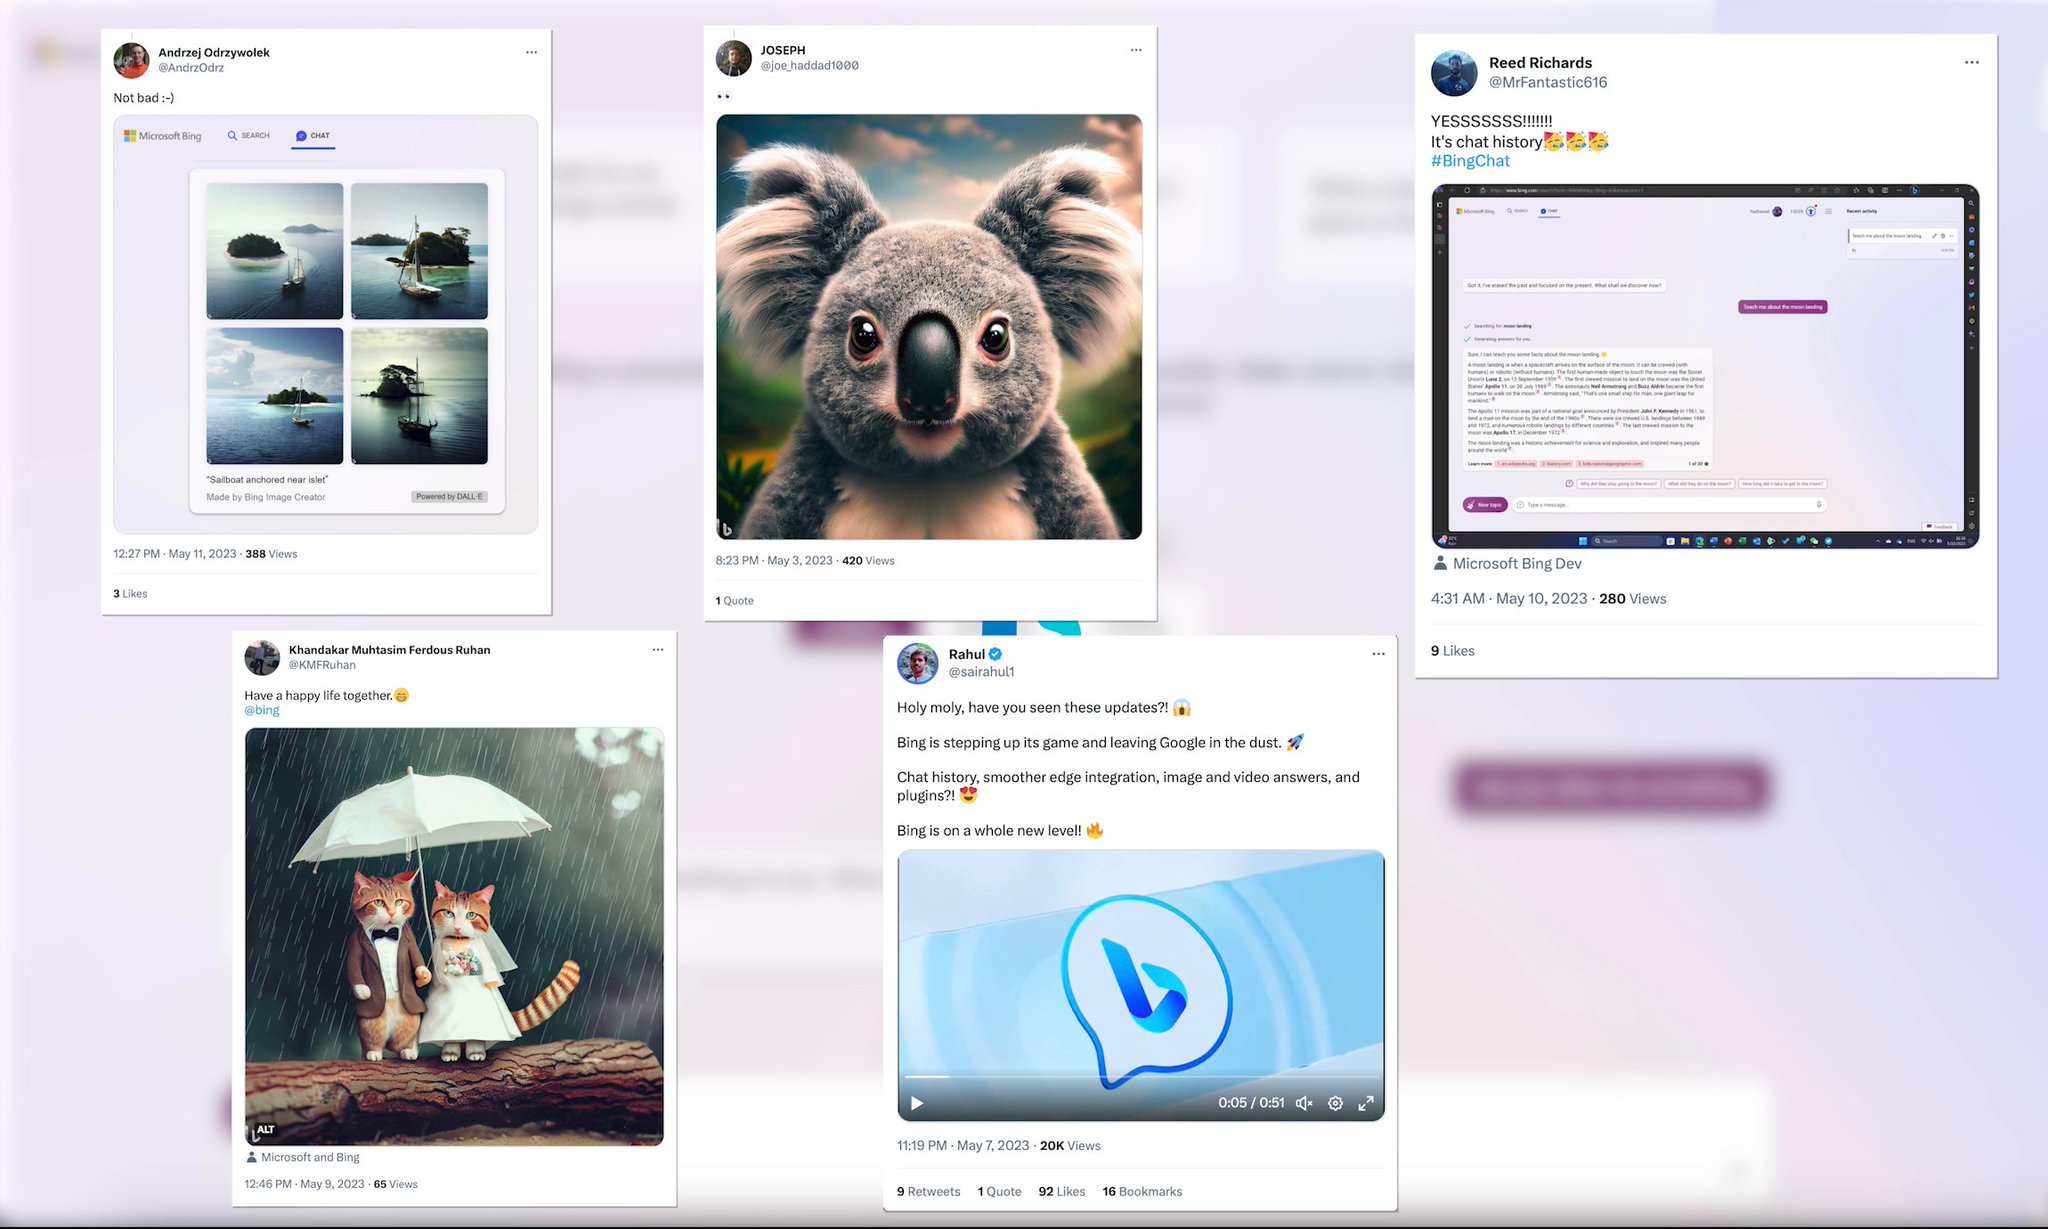
Task: View 16 Bookmarks on Rahul's tweet
Action: pyautogui.click(x=1142, y=1192)
